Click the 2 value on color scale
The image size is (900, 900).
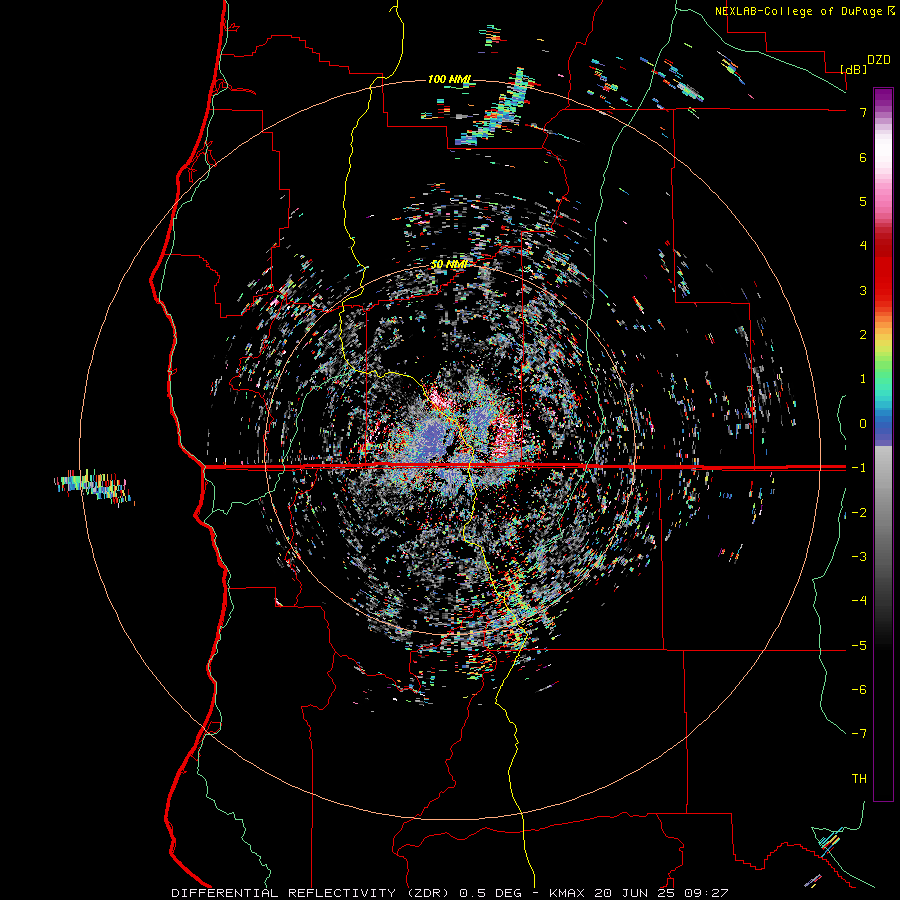pos(863,335)
